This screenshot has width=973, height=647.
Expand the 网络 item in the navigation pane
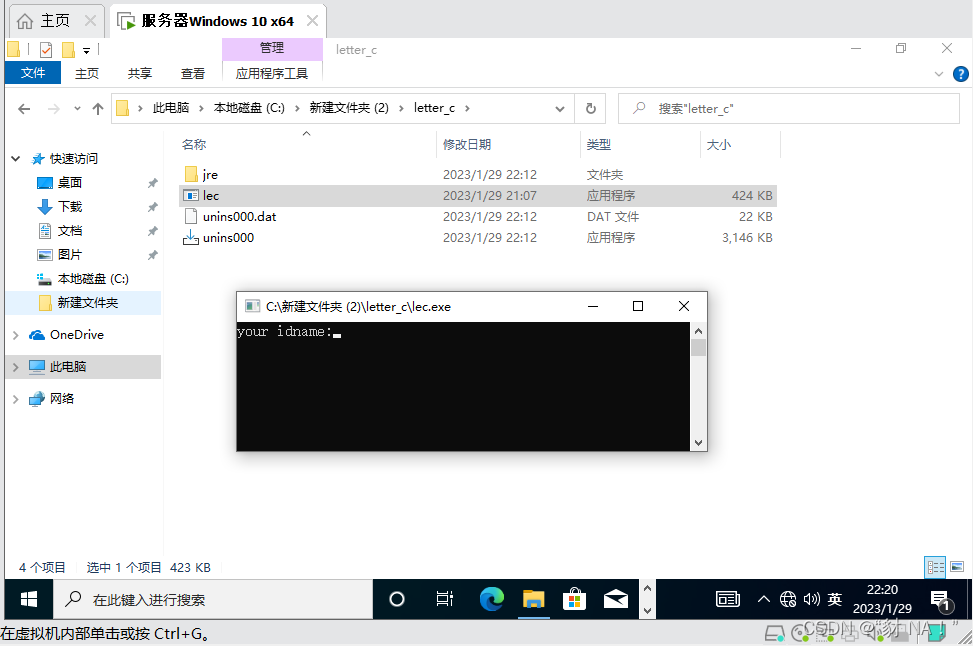[16, 398]
